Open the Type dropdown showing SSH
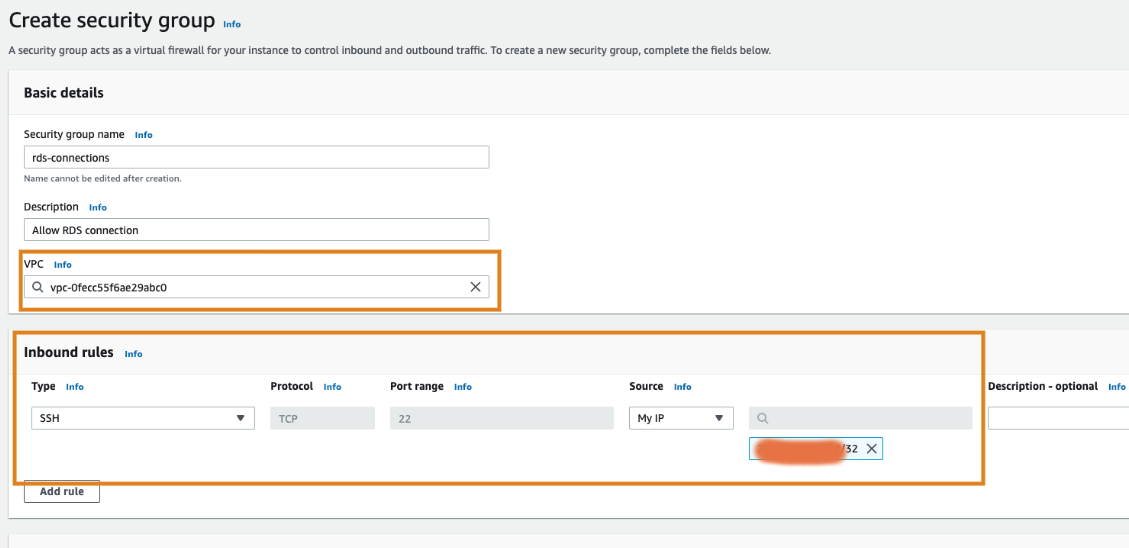1129x548 pixels. (140, 419)
